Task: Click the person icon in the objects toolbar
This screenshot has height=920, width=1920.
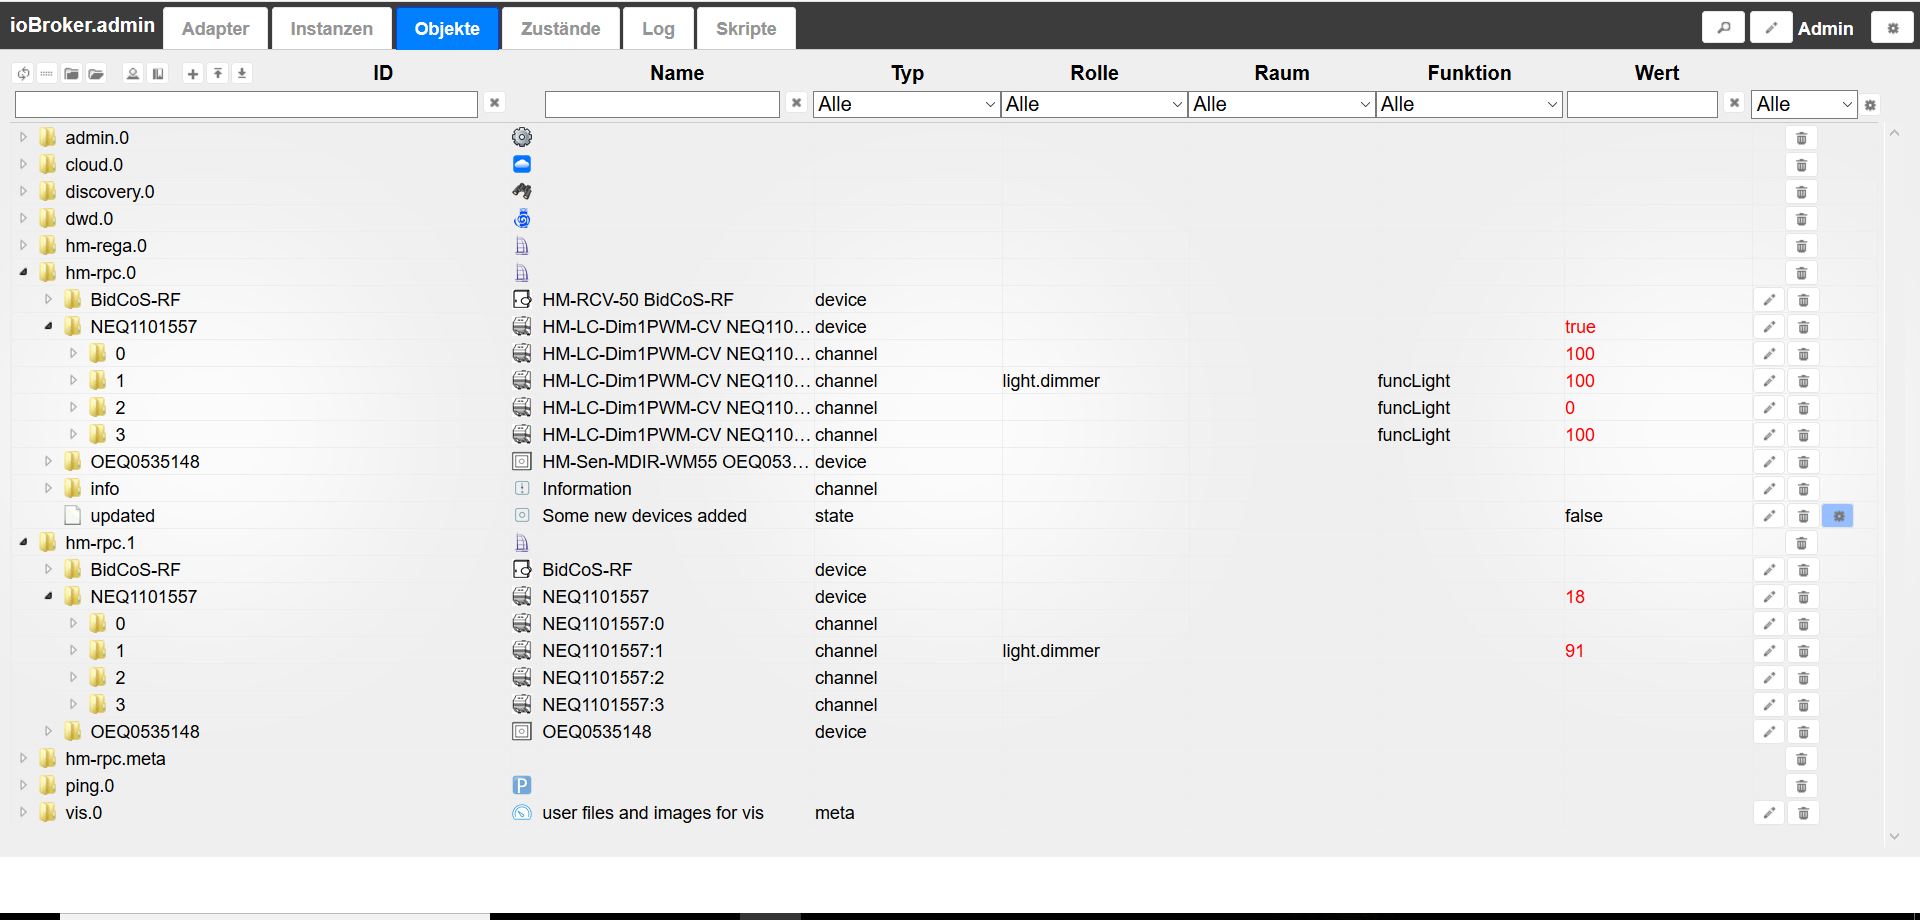Action: [133, 73]
